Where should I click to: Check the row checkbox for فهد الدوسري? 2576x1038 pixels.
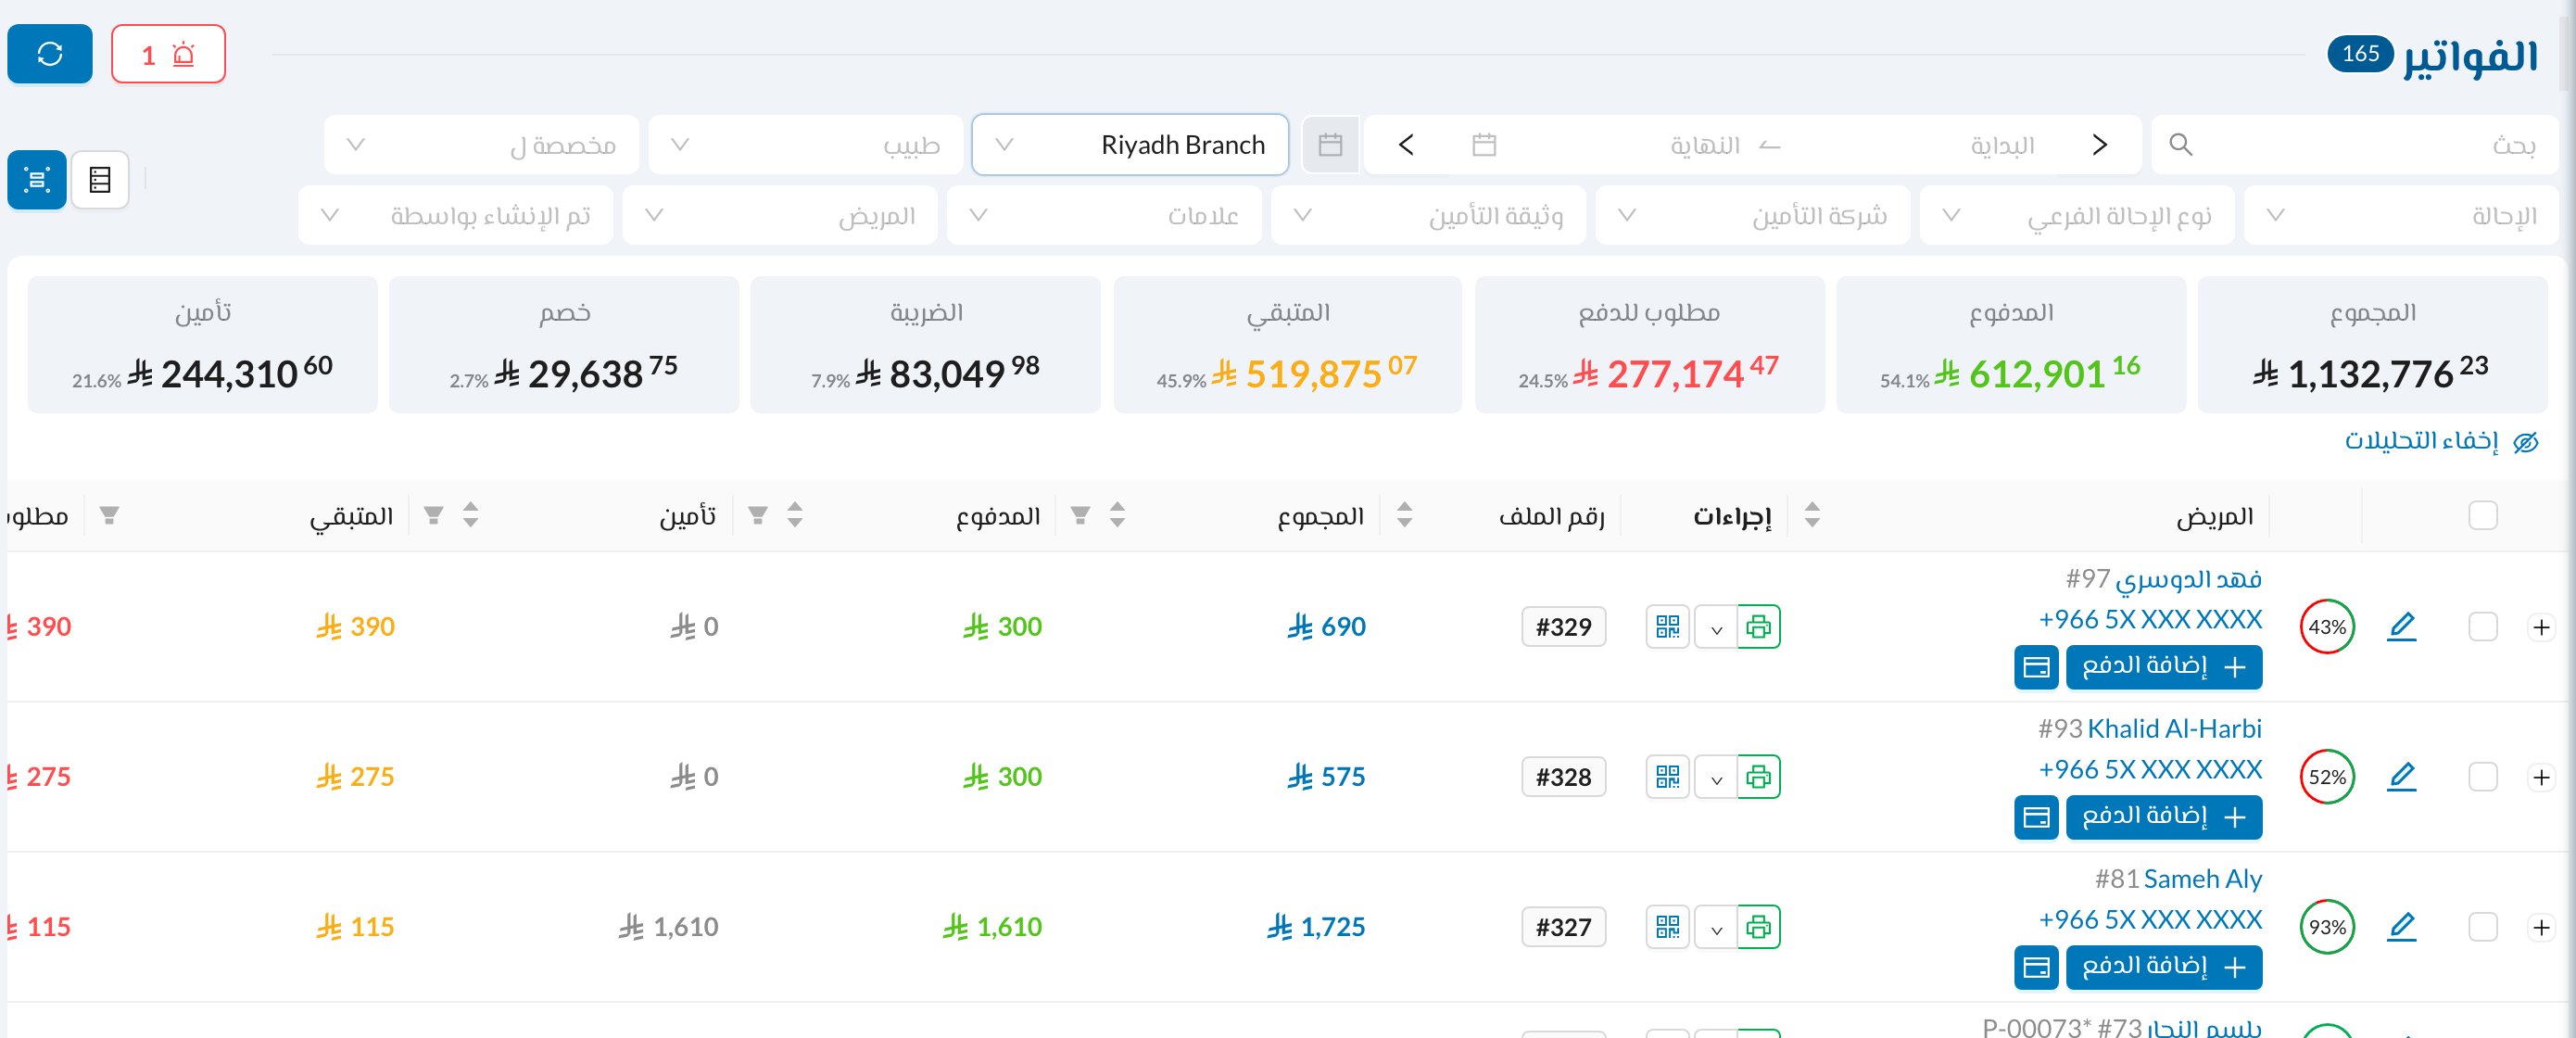tap(2483, 627)
